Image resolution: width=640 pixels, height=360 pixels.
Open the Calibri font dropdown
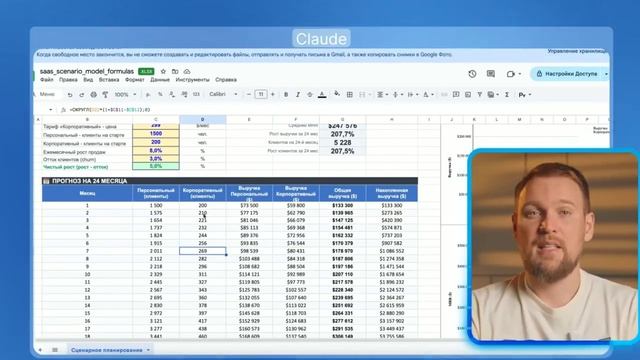click(223, 94)
